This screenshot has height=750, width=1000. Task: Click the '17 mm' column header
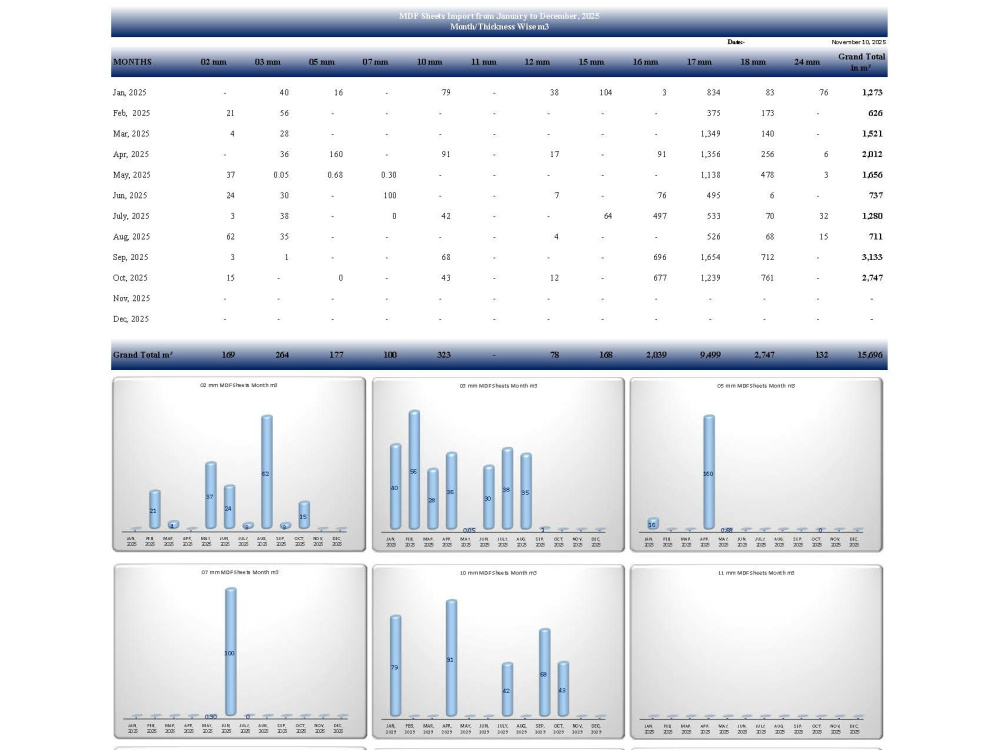pos(699,62)
